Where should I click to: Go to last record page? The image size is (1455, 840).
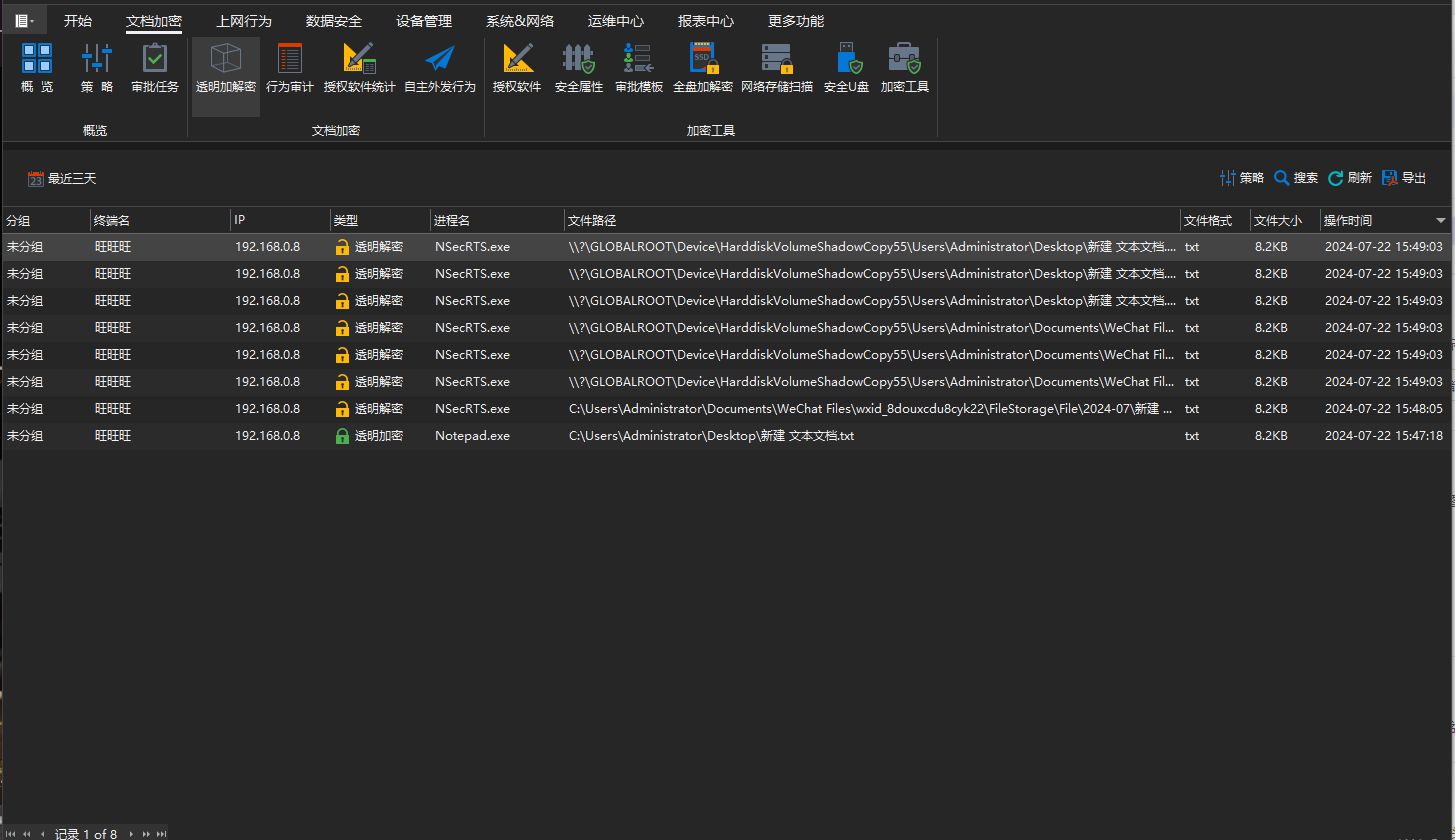coord(161,834)
